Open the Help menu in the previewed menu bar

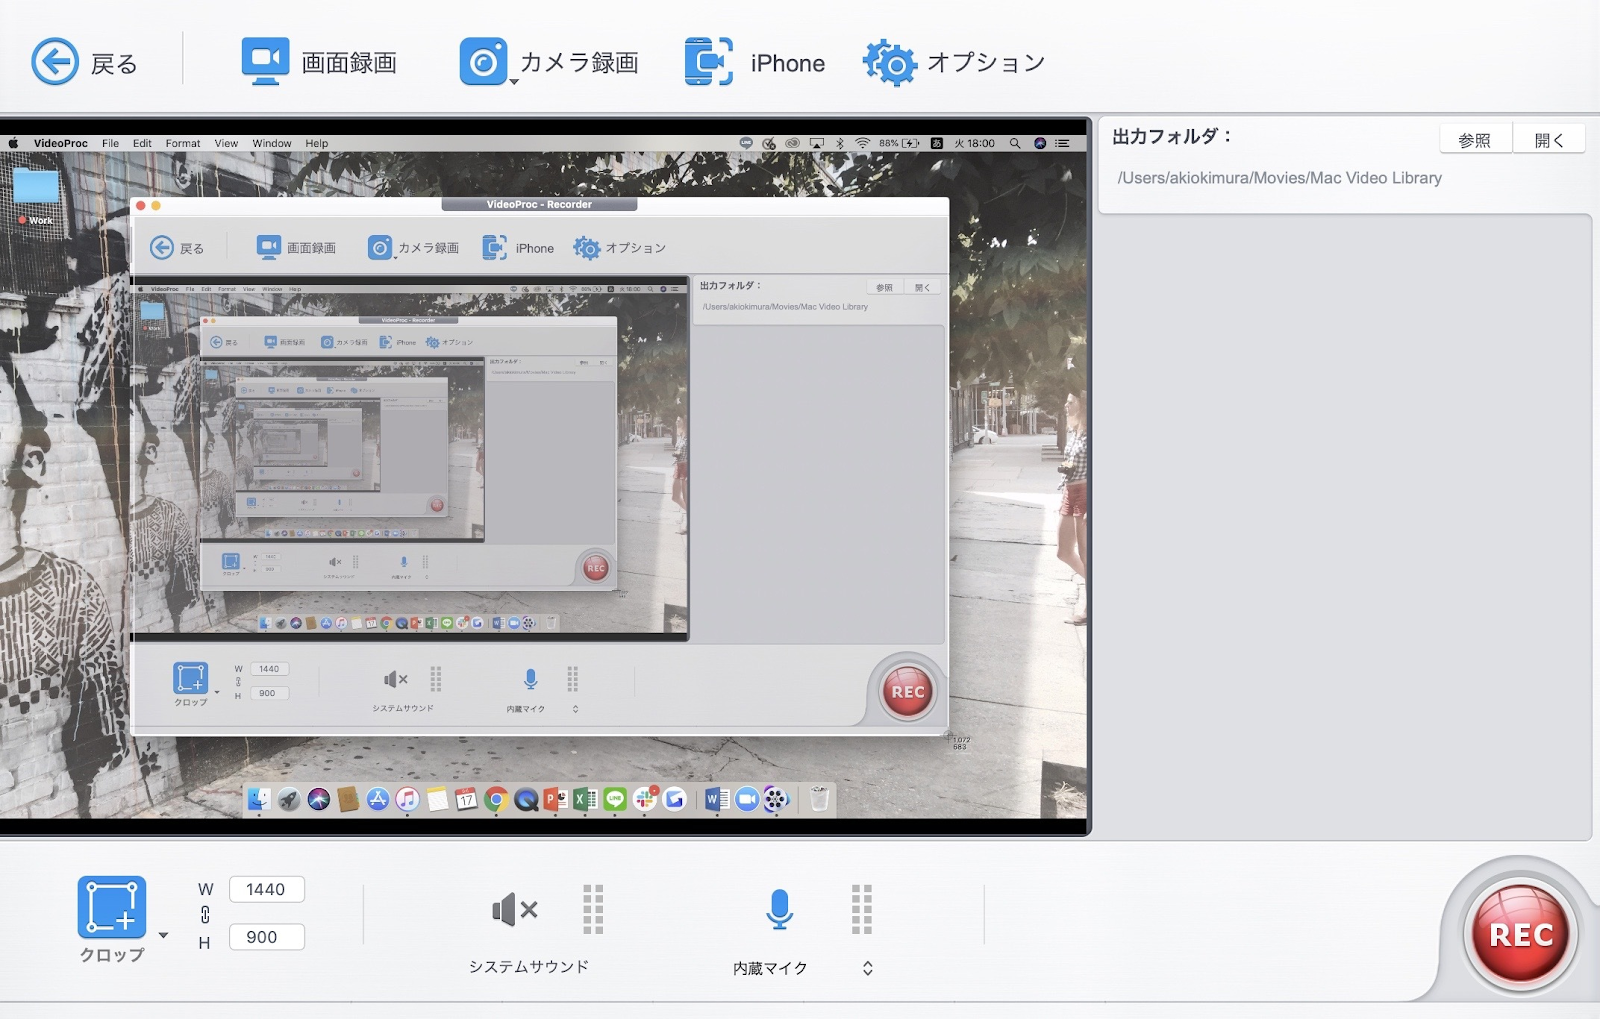point(317,143)
